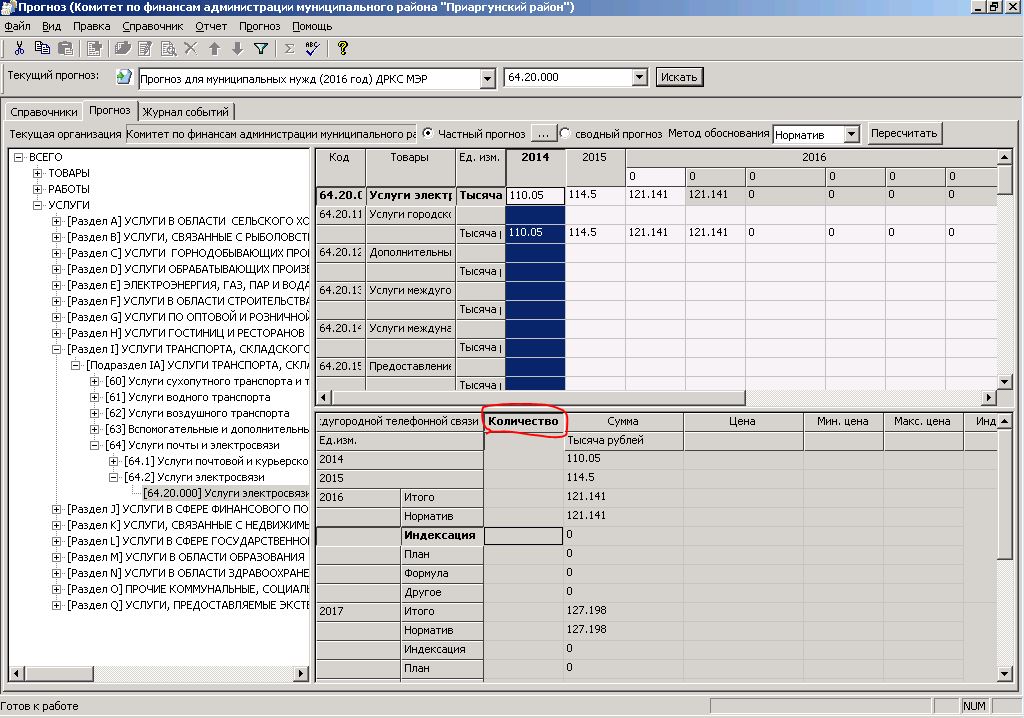Open the Справочник menu

(x=153, y=26)
